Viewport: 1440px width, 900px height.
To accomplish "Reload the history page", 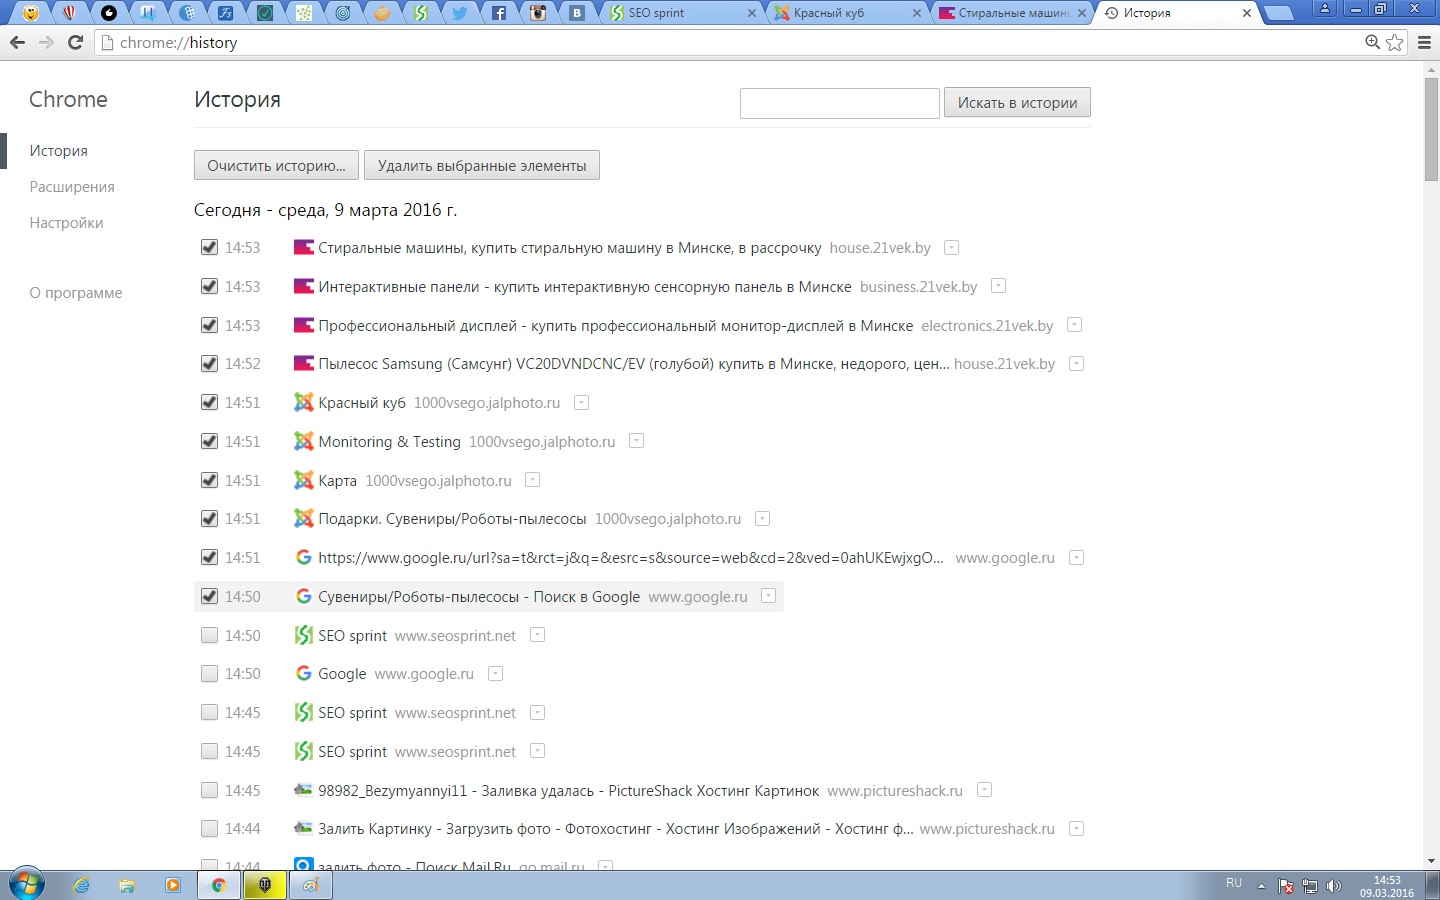I will (75, 42).
